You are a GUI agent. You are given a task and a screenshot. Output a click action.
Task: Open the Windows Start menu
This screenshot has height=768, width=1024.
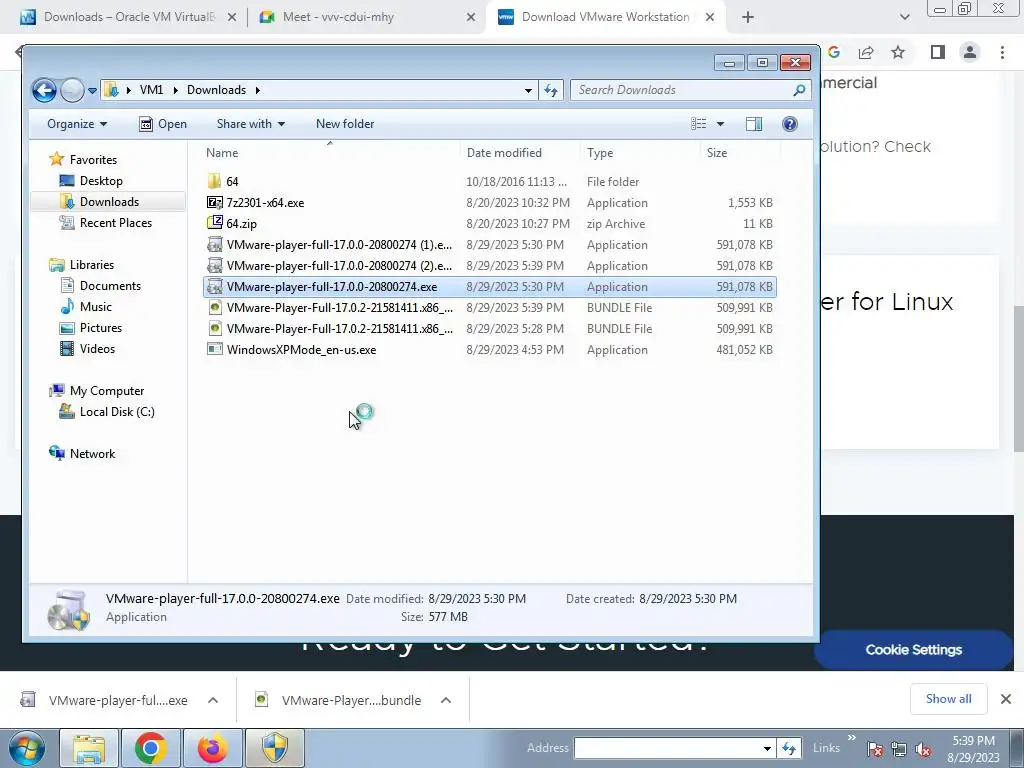click(25, 748)
